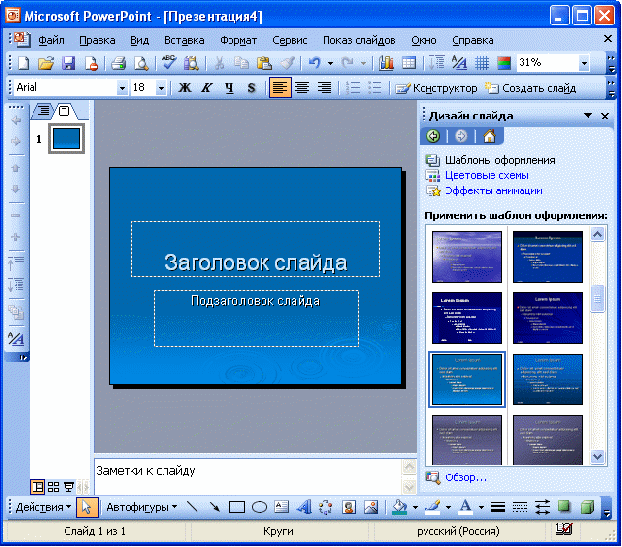The image size is (622, 547).
Task: Click the color/grayscale swatch icon
Action: (x=504, y=63)
